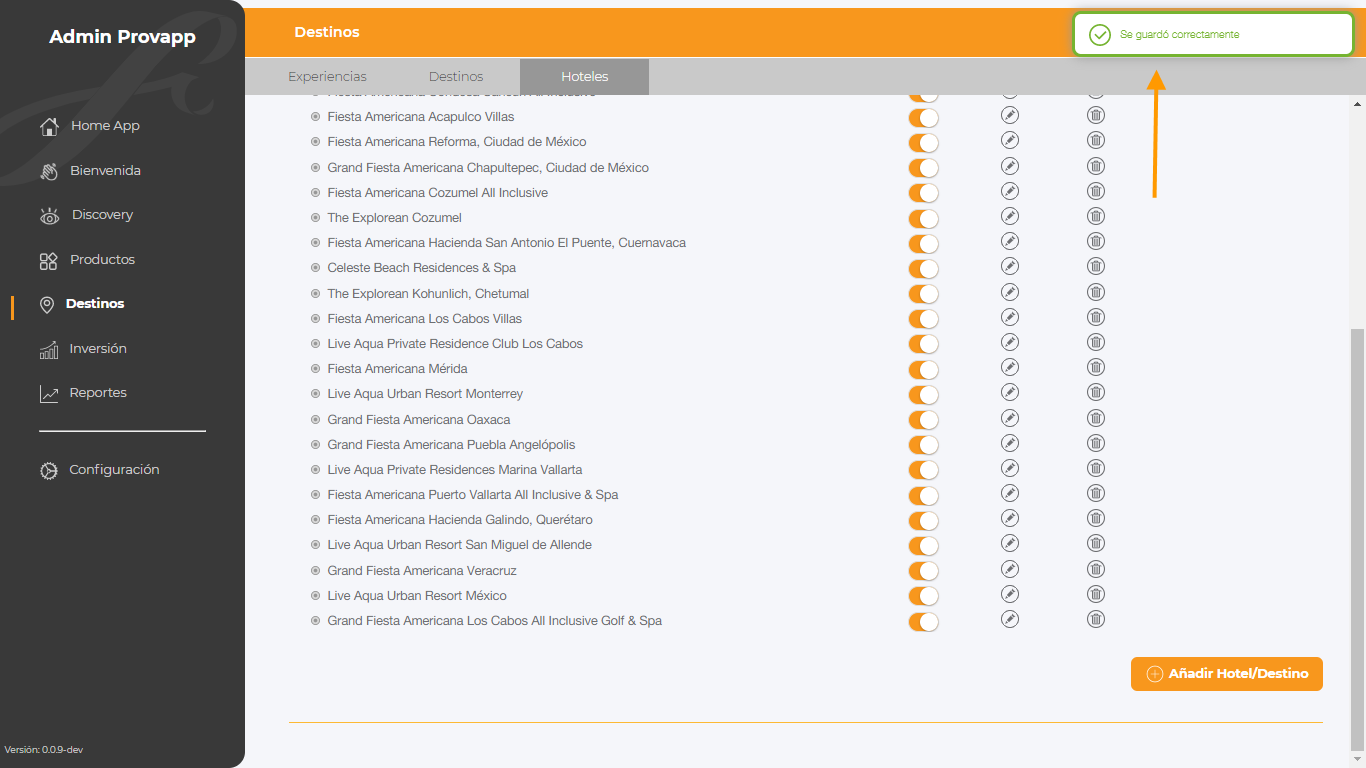Edit Live Aqua Private Residence Club Los Cabos
Image resolution: width=1366 pixels, height=768 pixels.
click(1010, 342)
